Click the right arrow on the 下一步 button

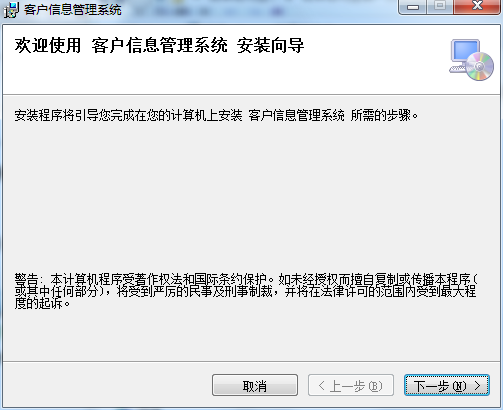pos(477,386)
